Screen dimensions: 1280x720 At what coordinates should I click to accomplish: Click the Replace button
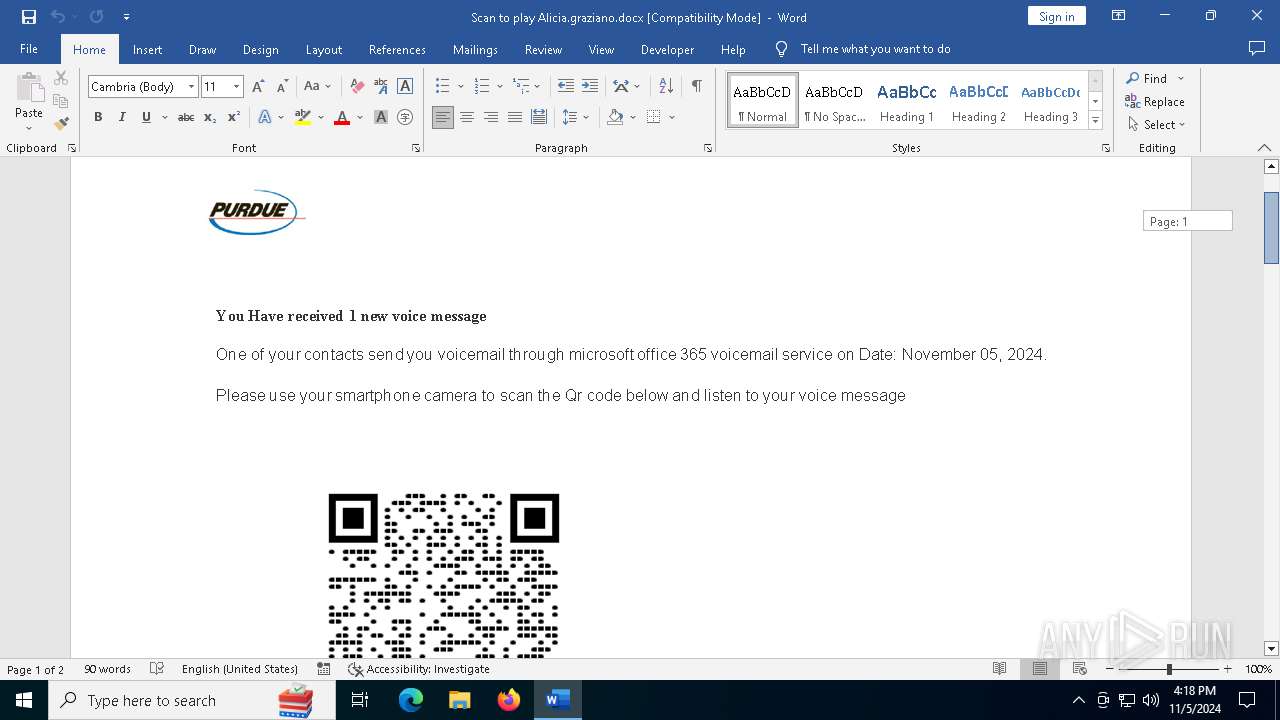[1155, 101]
